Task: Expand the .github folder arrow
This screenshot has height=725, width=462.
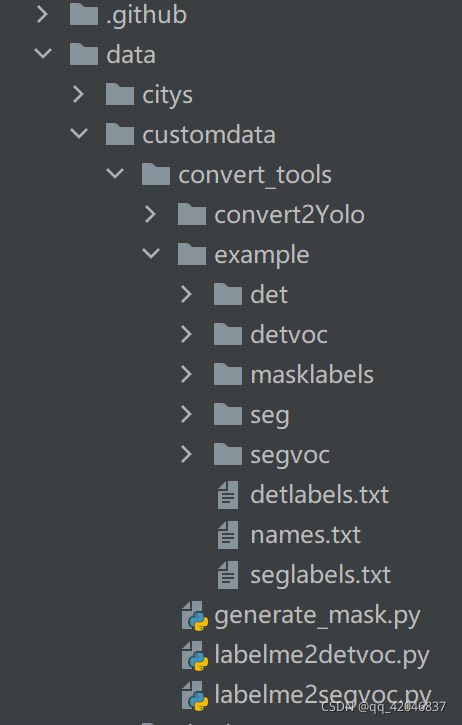Action: tap(42, 14)
